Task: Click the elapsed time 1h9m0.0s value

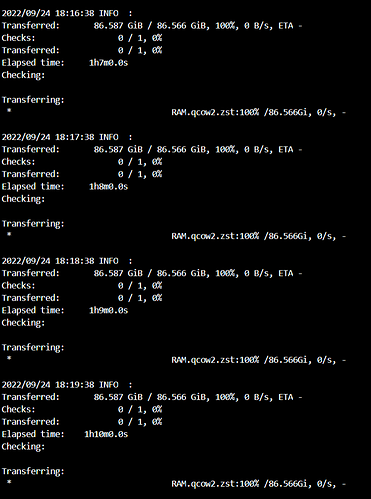Action: coord(108,310)
